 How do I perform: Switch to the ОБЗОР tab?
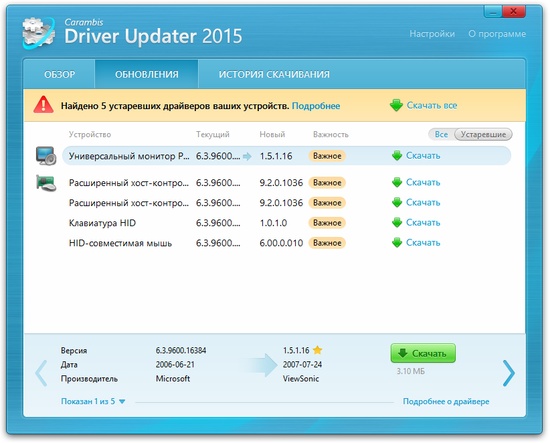[x=59, y=74]
